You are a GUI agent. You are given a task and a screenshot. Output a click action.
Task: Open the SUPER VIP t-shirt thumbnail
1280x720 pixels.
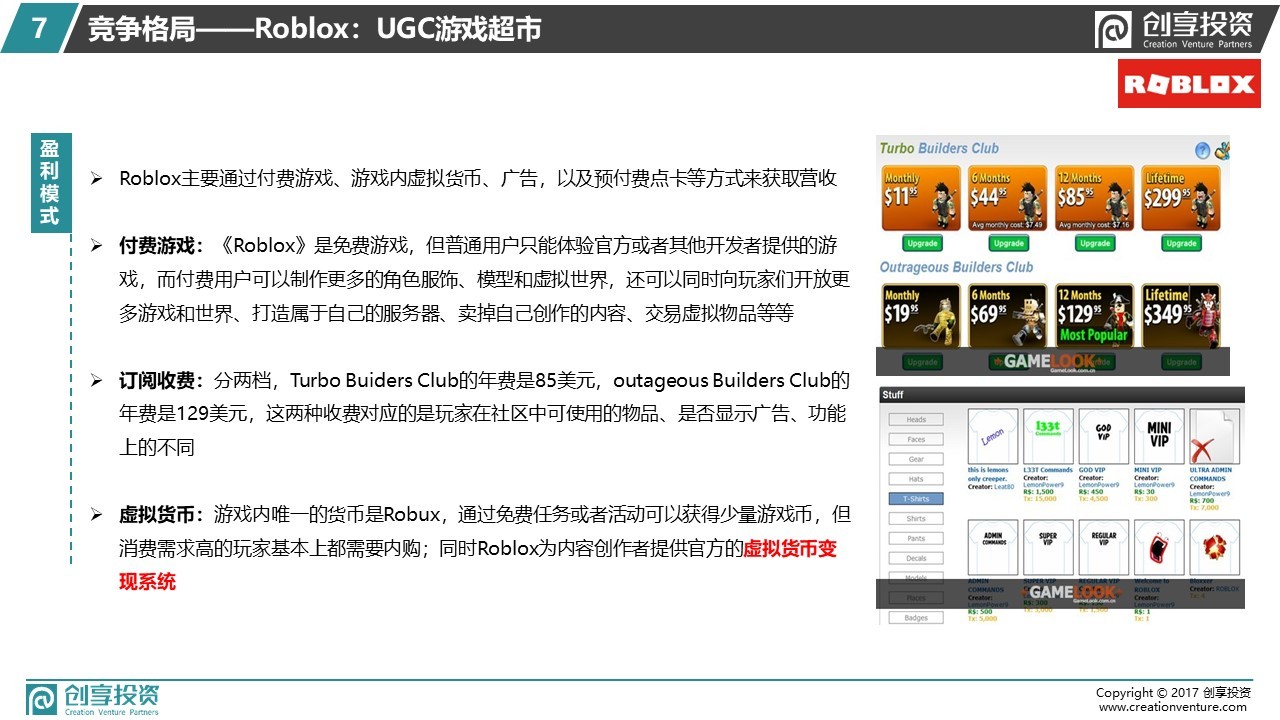(1048, 547)
